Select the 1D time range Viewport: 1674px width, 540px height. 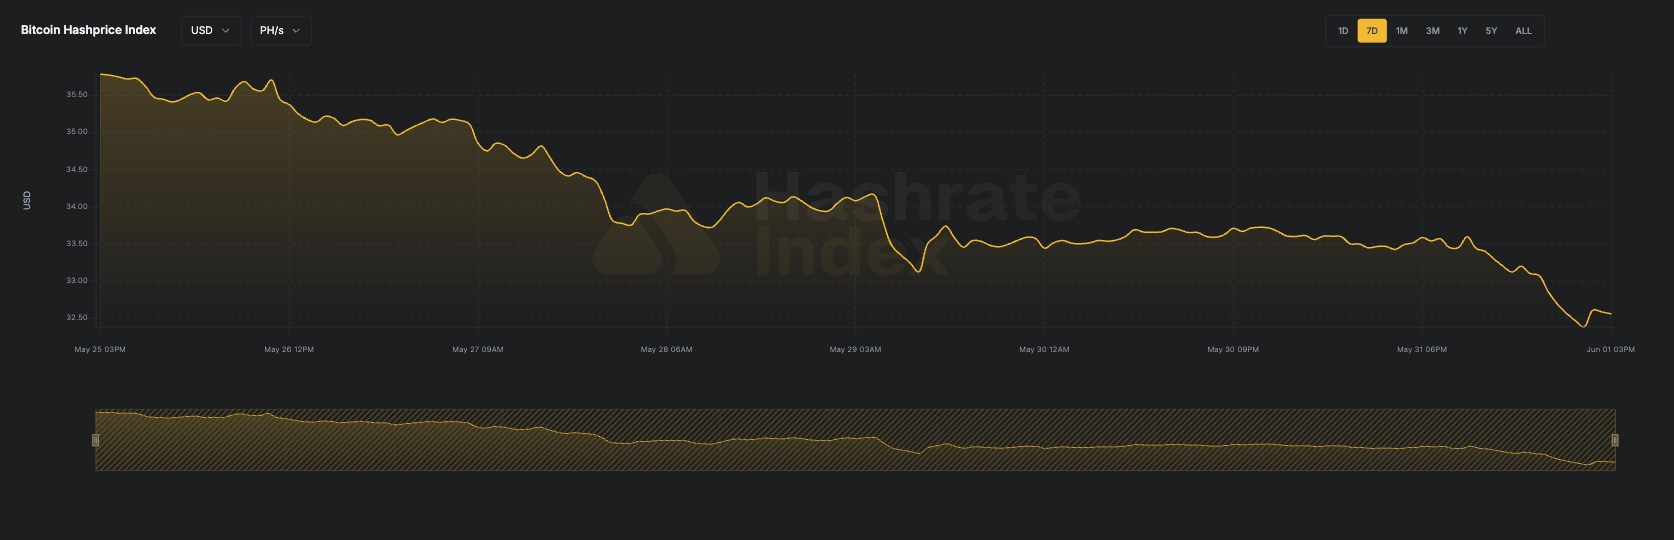pos(1343,31)
